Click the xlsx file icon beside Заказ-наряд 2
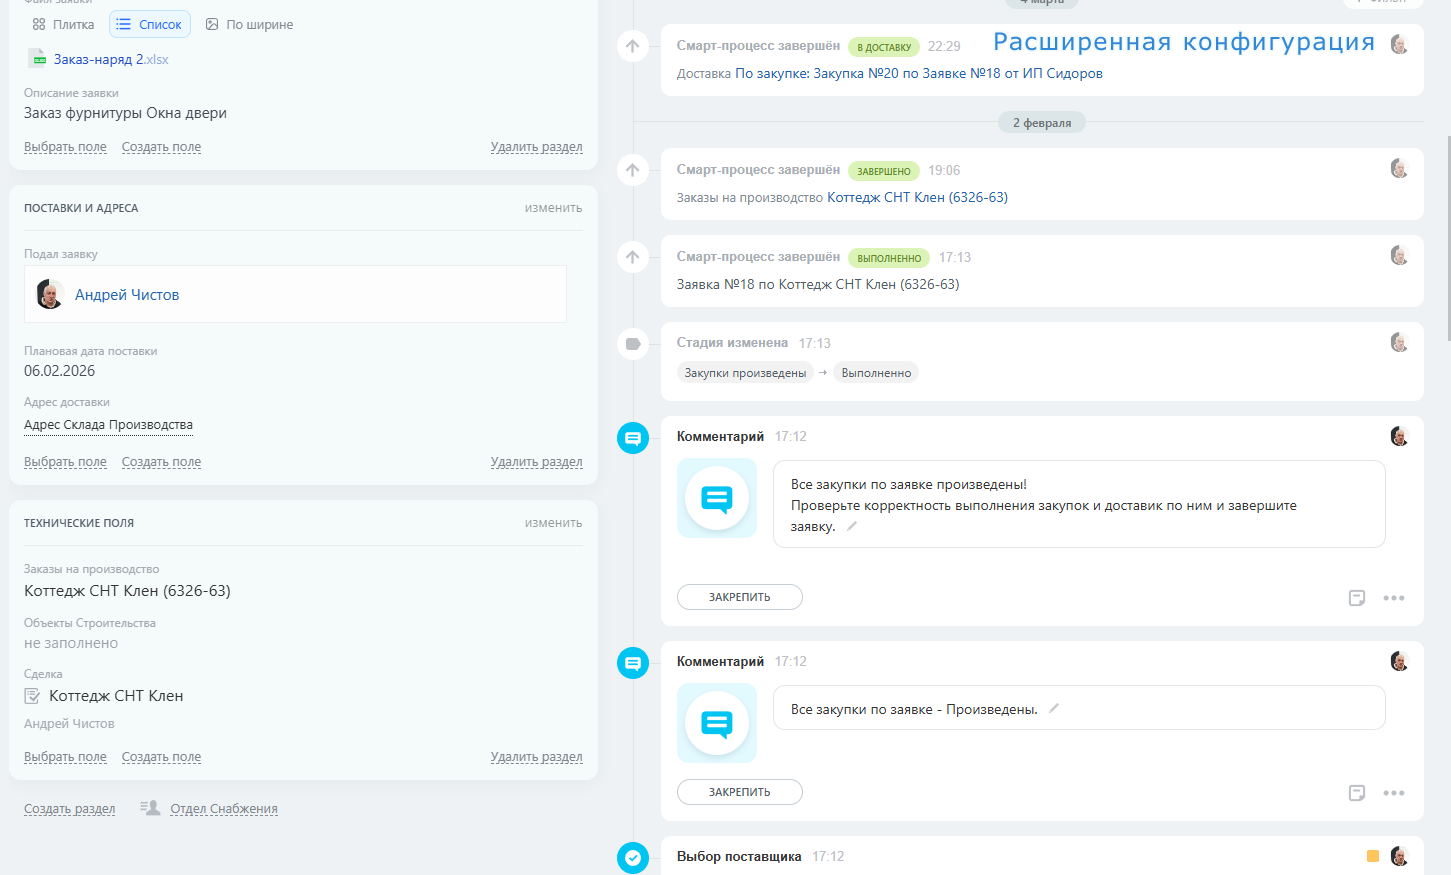 click(37, 58)
